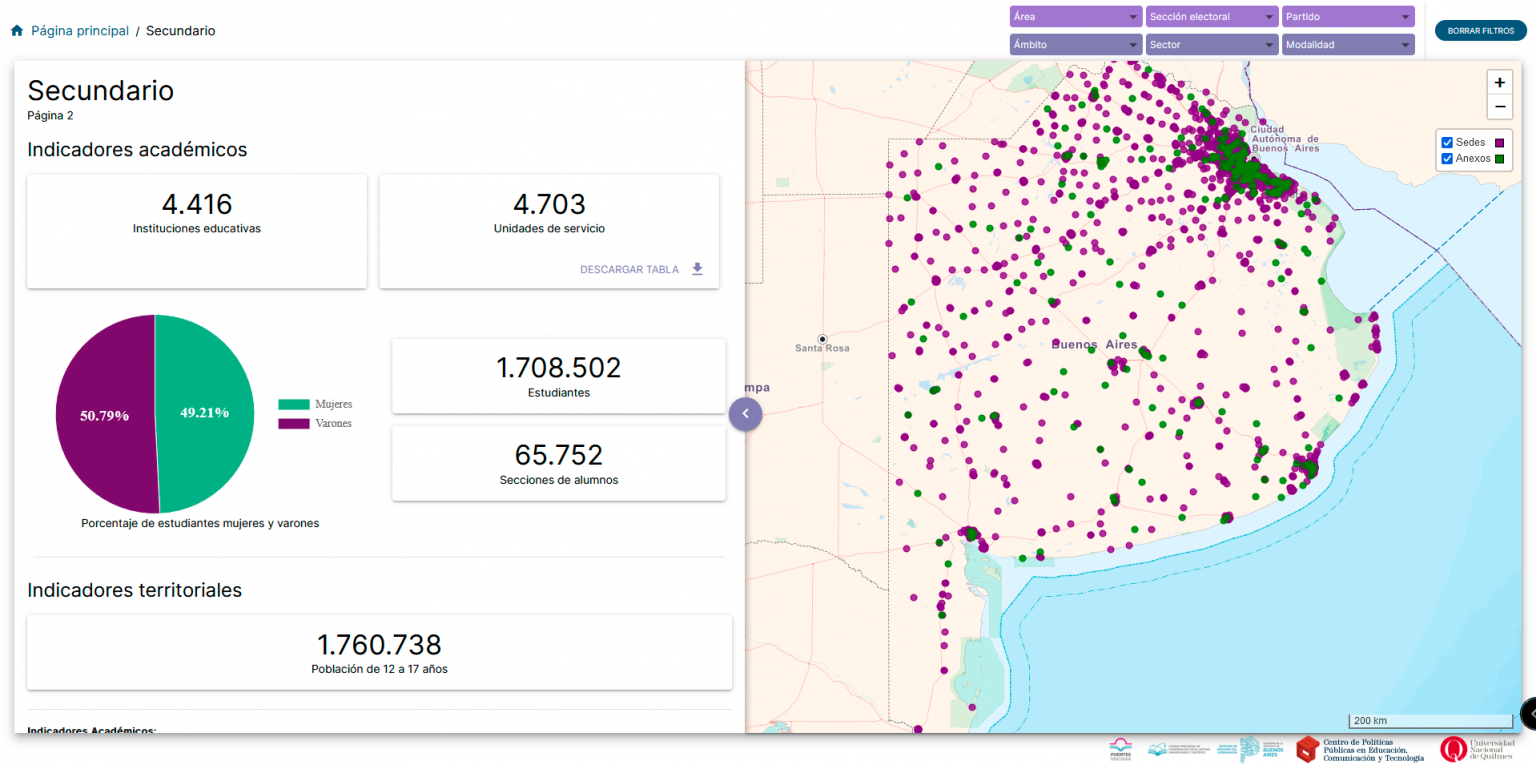This screenshot has width=1536, height=765.
Task: Open the Modalidad filter dropdown
Action: point(1348,45)
